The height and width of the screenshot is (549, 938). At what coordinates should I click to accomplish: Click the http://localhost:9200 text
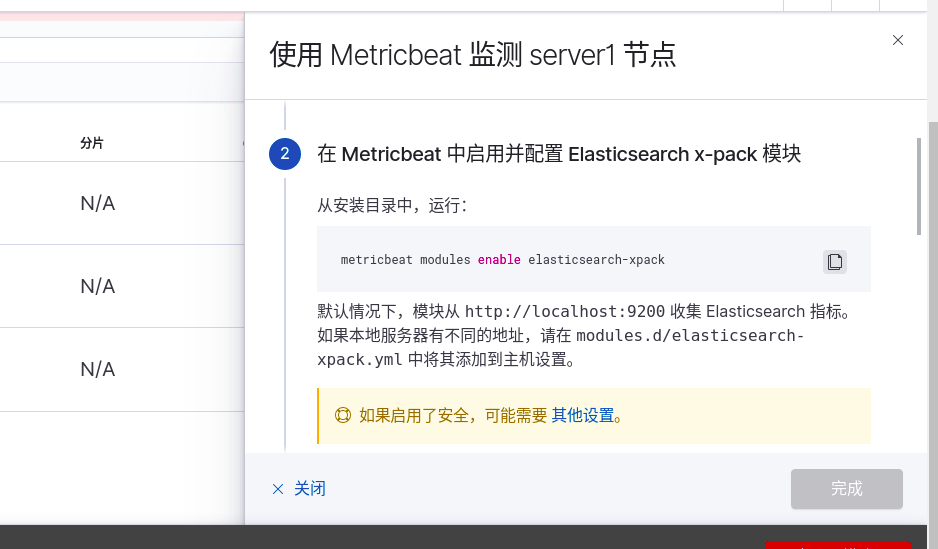[564, 312]
